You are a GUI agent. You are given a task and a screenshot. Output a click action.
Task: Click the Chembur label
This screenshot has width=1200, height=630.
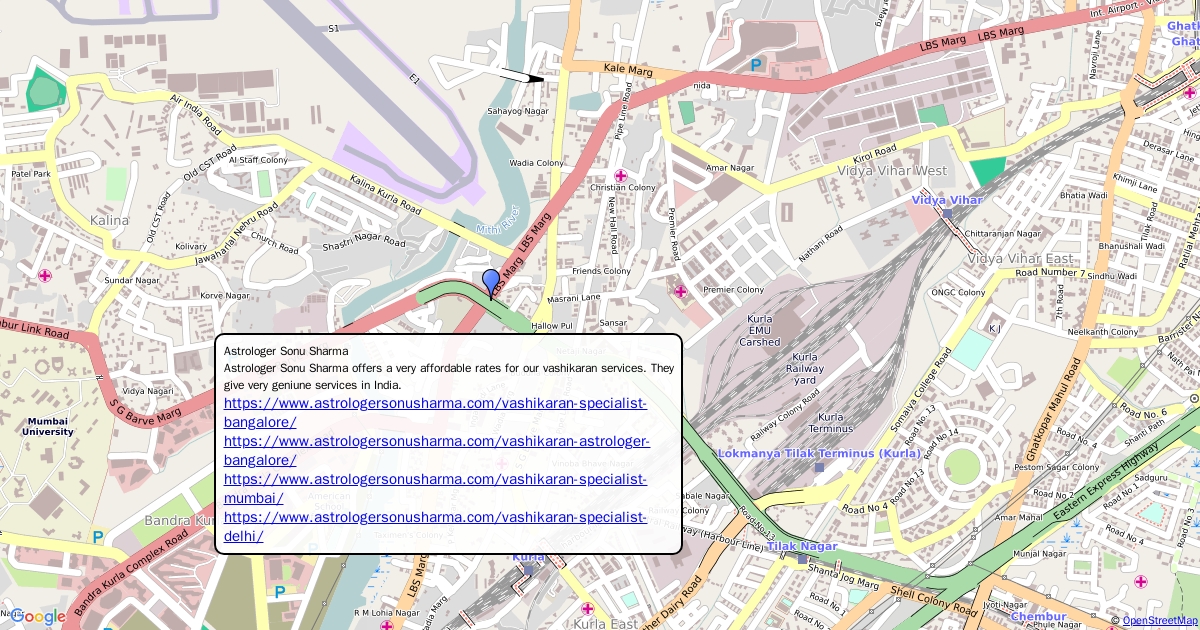[x=1039, y=617]
